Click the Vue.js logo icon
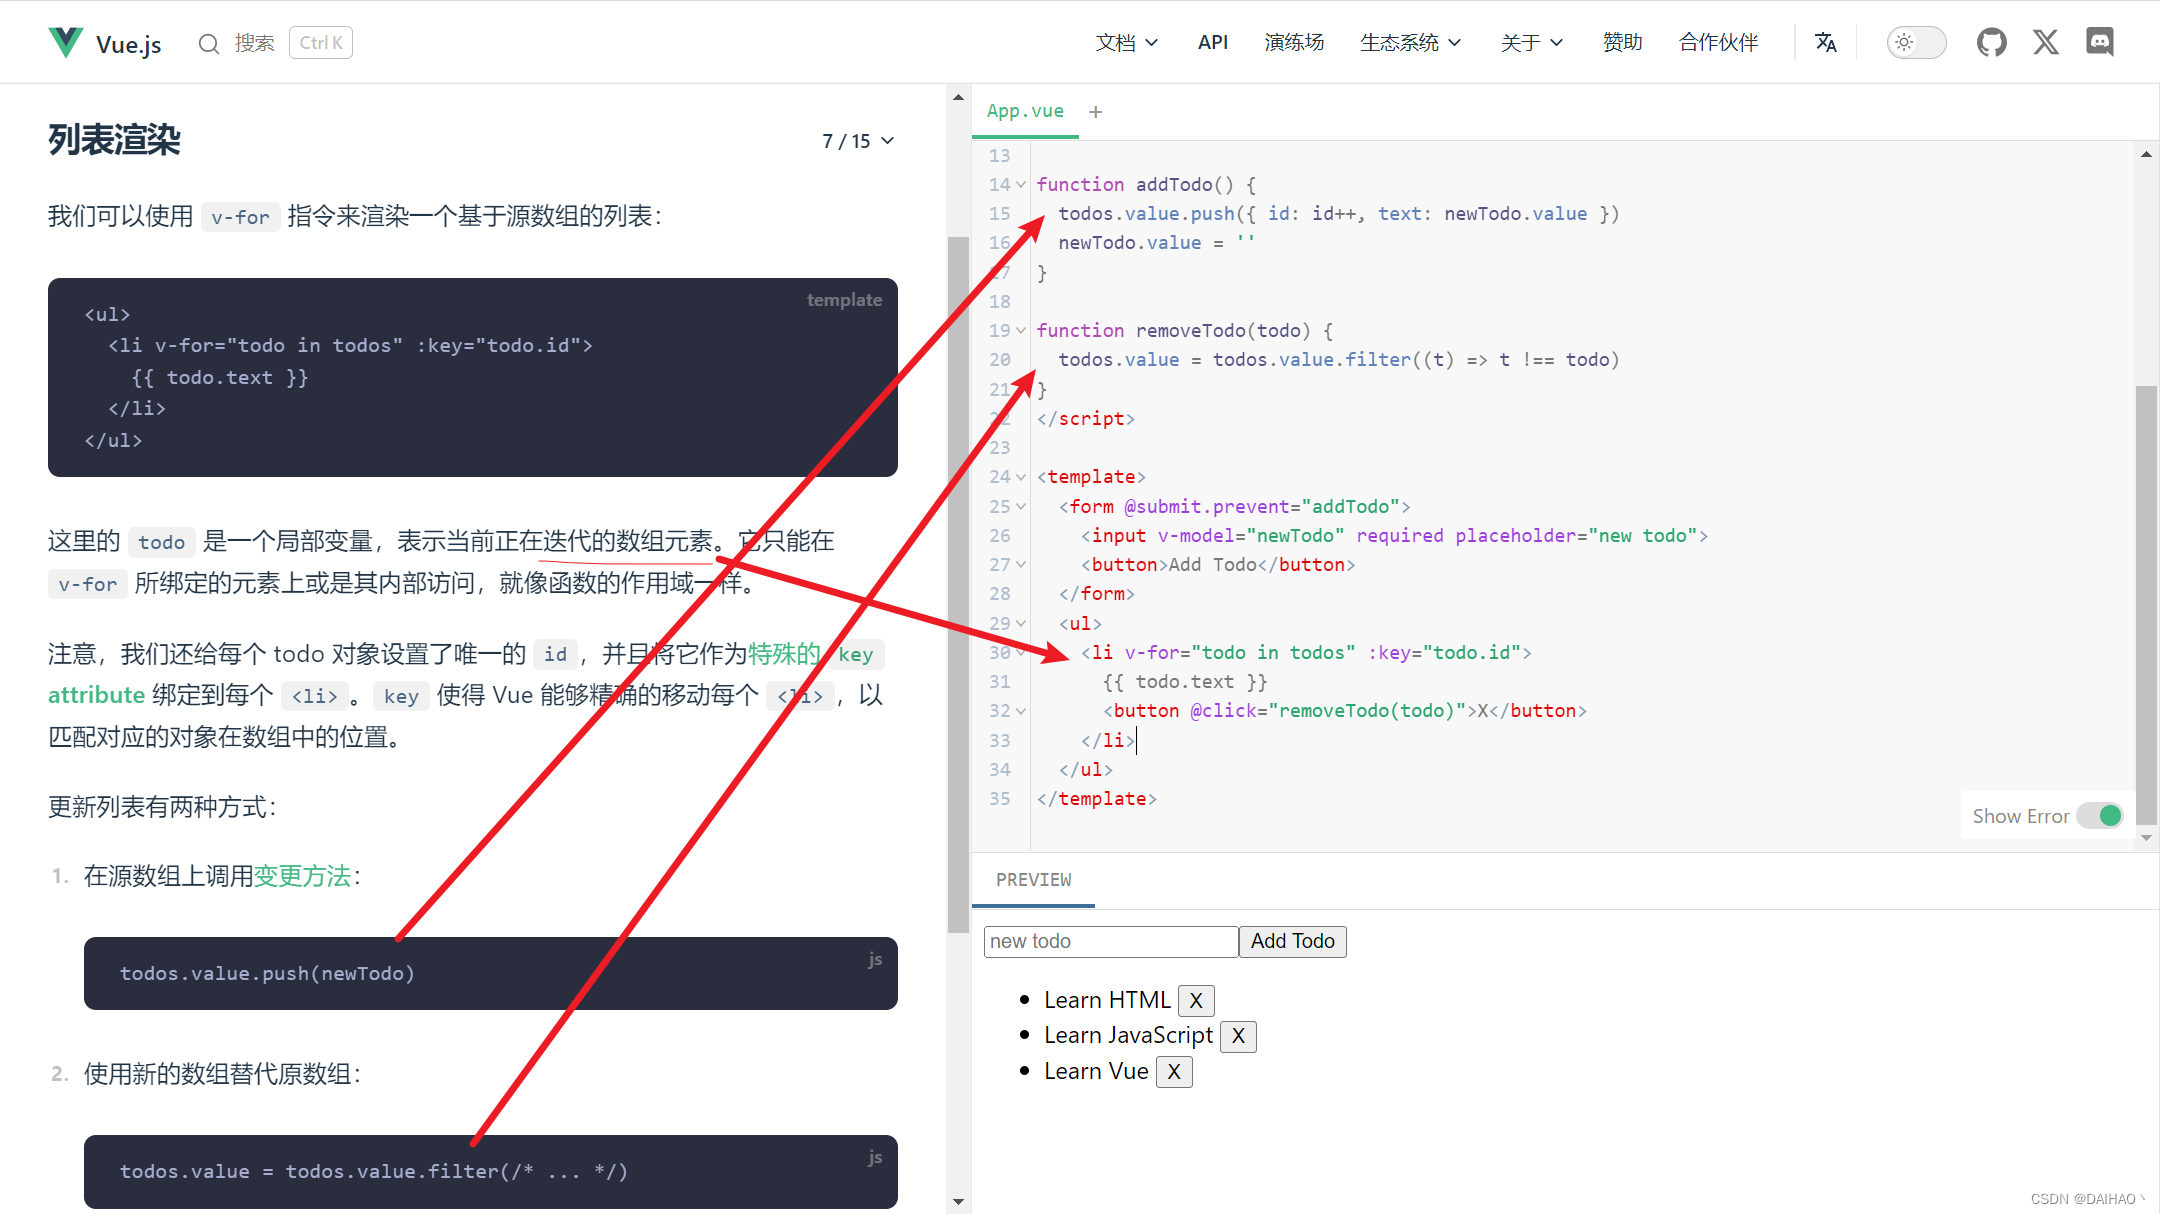 pyautogui.click(x=66, y=42)
